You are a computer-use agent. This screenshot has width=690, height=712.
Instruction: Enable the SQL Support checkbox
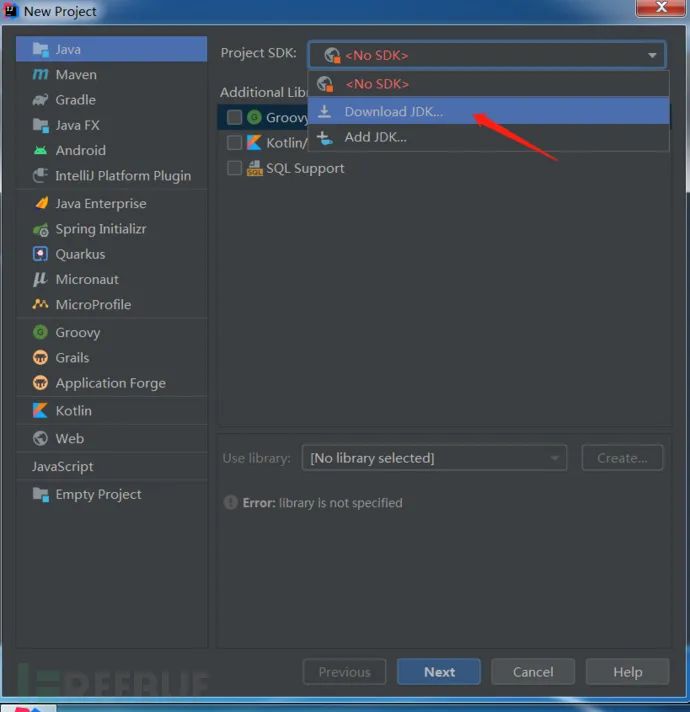(x=234, y=168)
